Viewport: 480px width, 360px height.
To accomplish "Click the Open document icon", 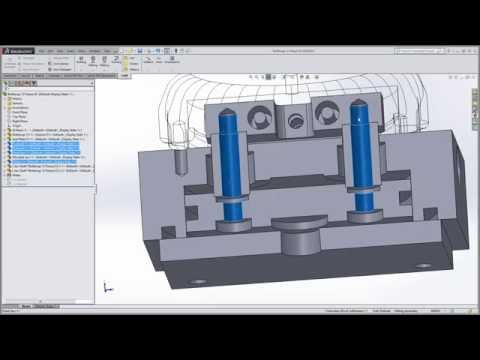I will pyautogui.click(x=131, y=51).
